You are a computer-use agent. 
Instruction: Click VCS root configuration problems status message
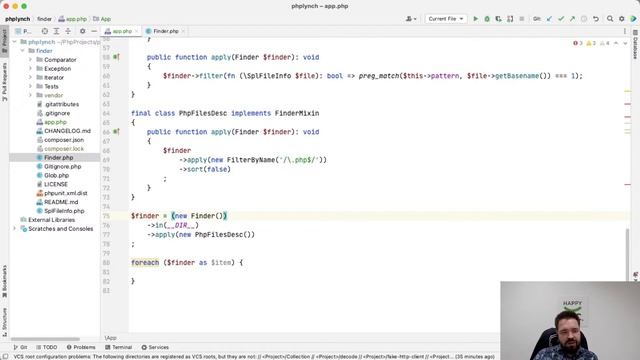(254, 357)
